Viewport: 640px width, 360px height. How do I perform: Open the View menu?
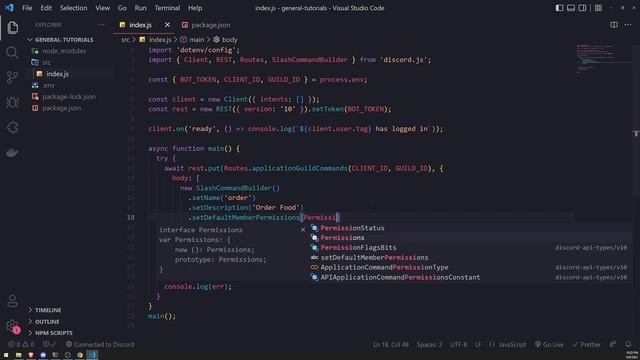(x=102, y=8)
